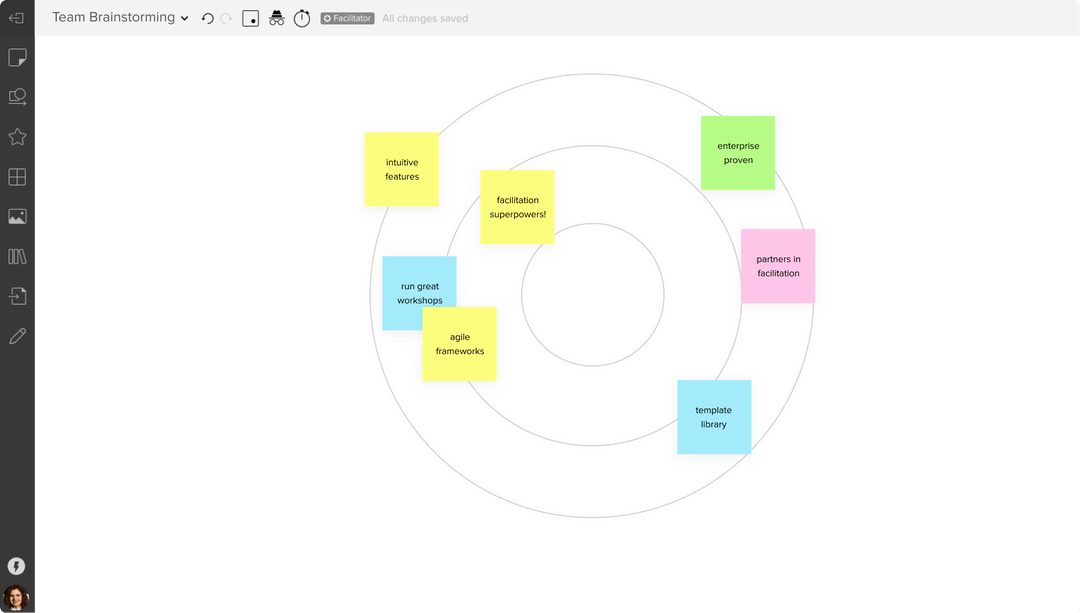Select the 'template library' blue sticky note
Image resolution: width=1080 pixels, height=613 pixels.
tap(714, 417)
